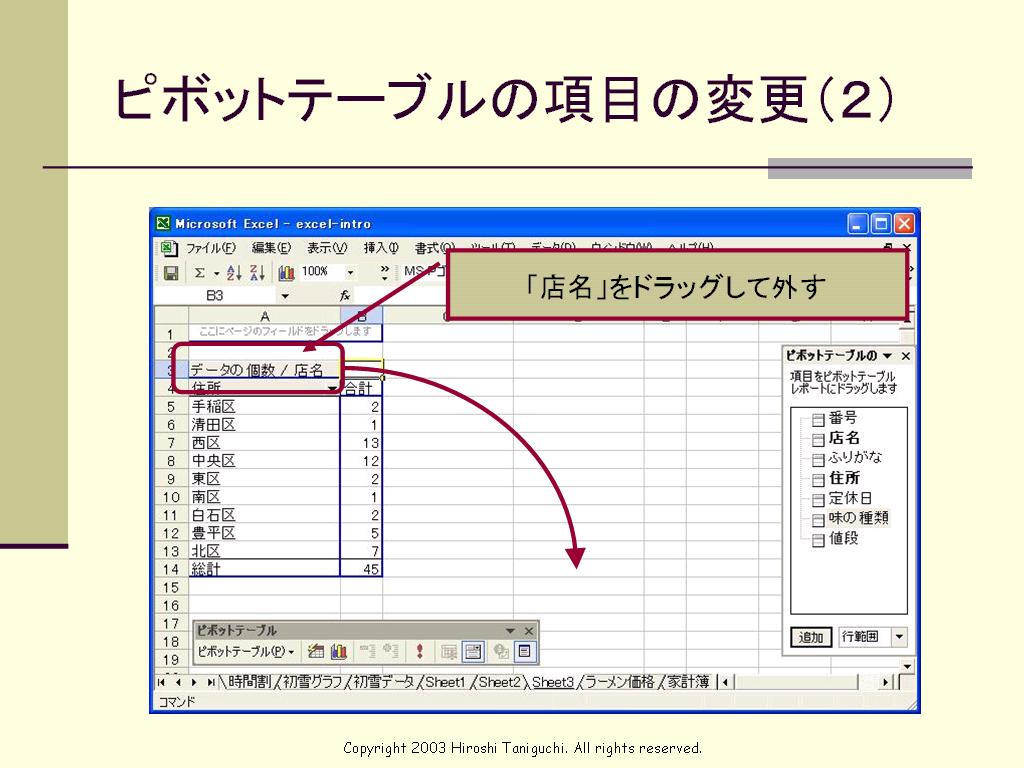Image resolution: width=1024 pixels, height=768 pixels.
Task: Click the field icon beside ふりがな
Action: 818,460
